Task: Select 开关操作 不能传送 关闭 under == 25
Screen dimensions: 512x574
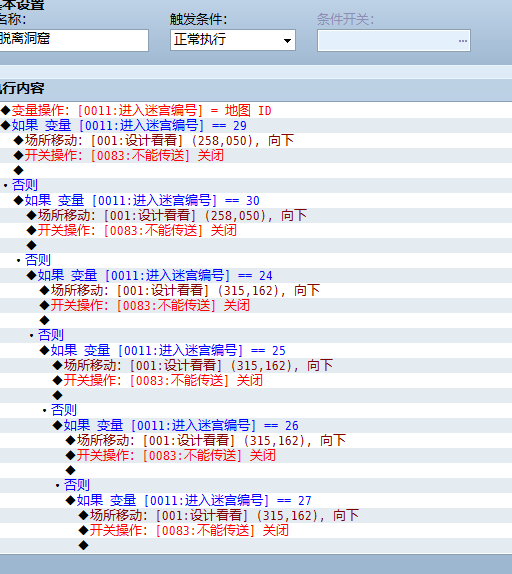Action: (x=256, y=380)
